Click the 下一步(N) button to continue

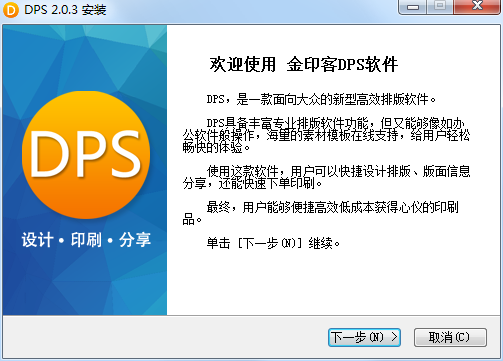tap(364, 337)
